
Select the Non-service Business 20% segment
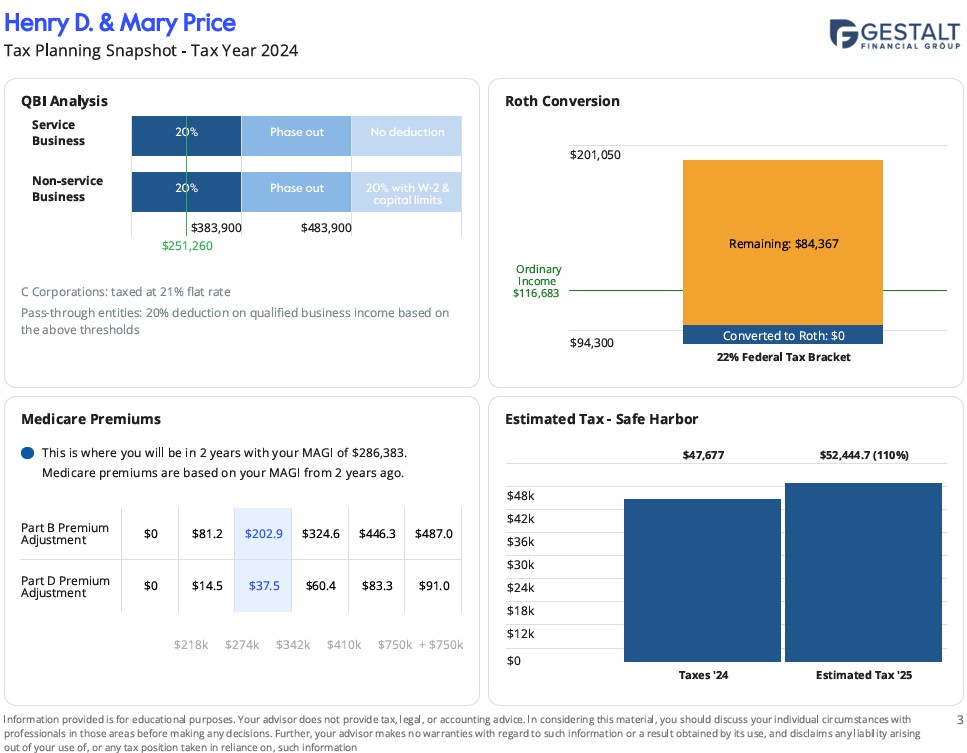pyautogui.click(x=186, y=192)
